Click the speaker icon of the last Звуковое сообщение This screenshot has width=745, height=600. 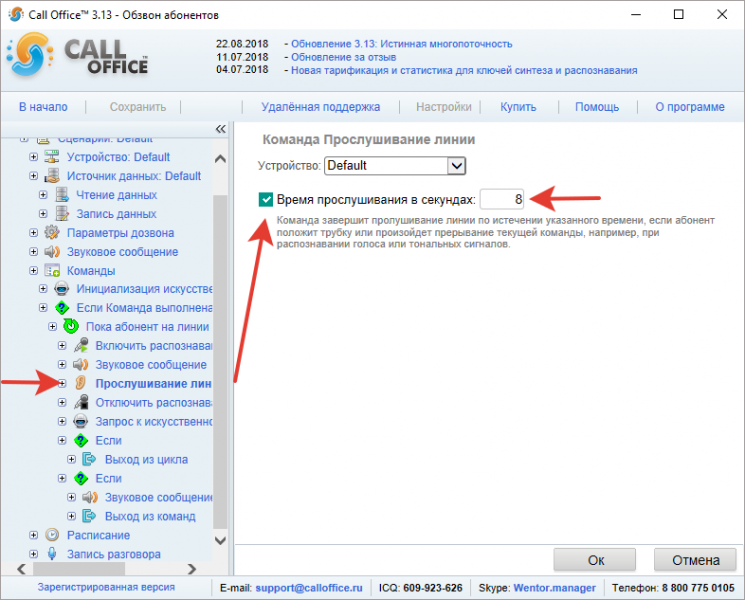pos(90,497)
